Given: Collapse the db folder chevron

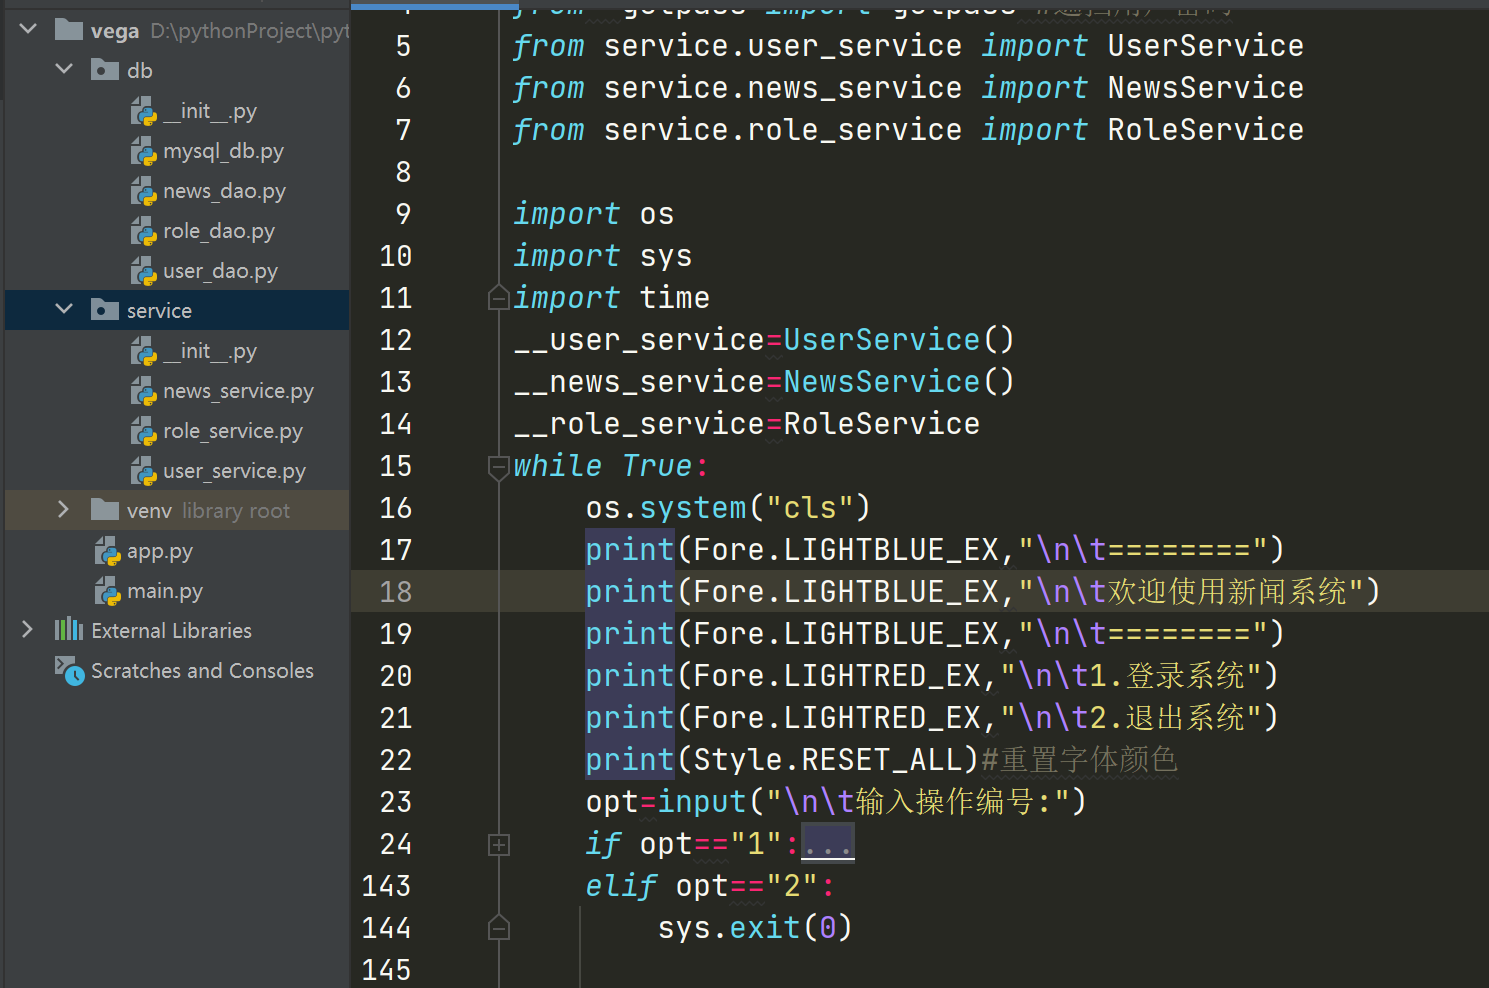Looking at the screenshot, I should pyautogui.click(x=65, y=69).
